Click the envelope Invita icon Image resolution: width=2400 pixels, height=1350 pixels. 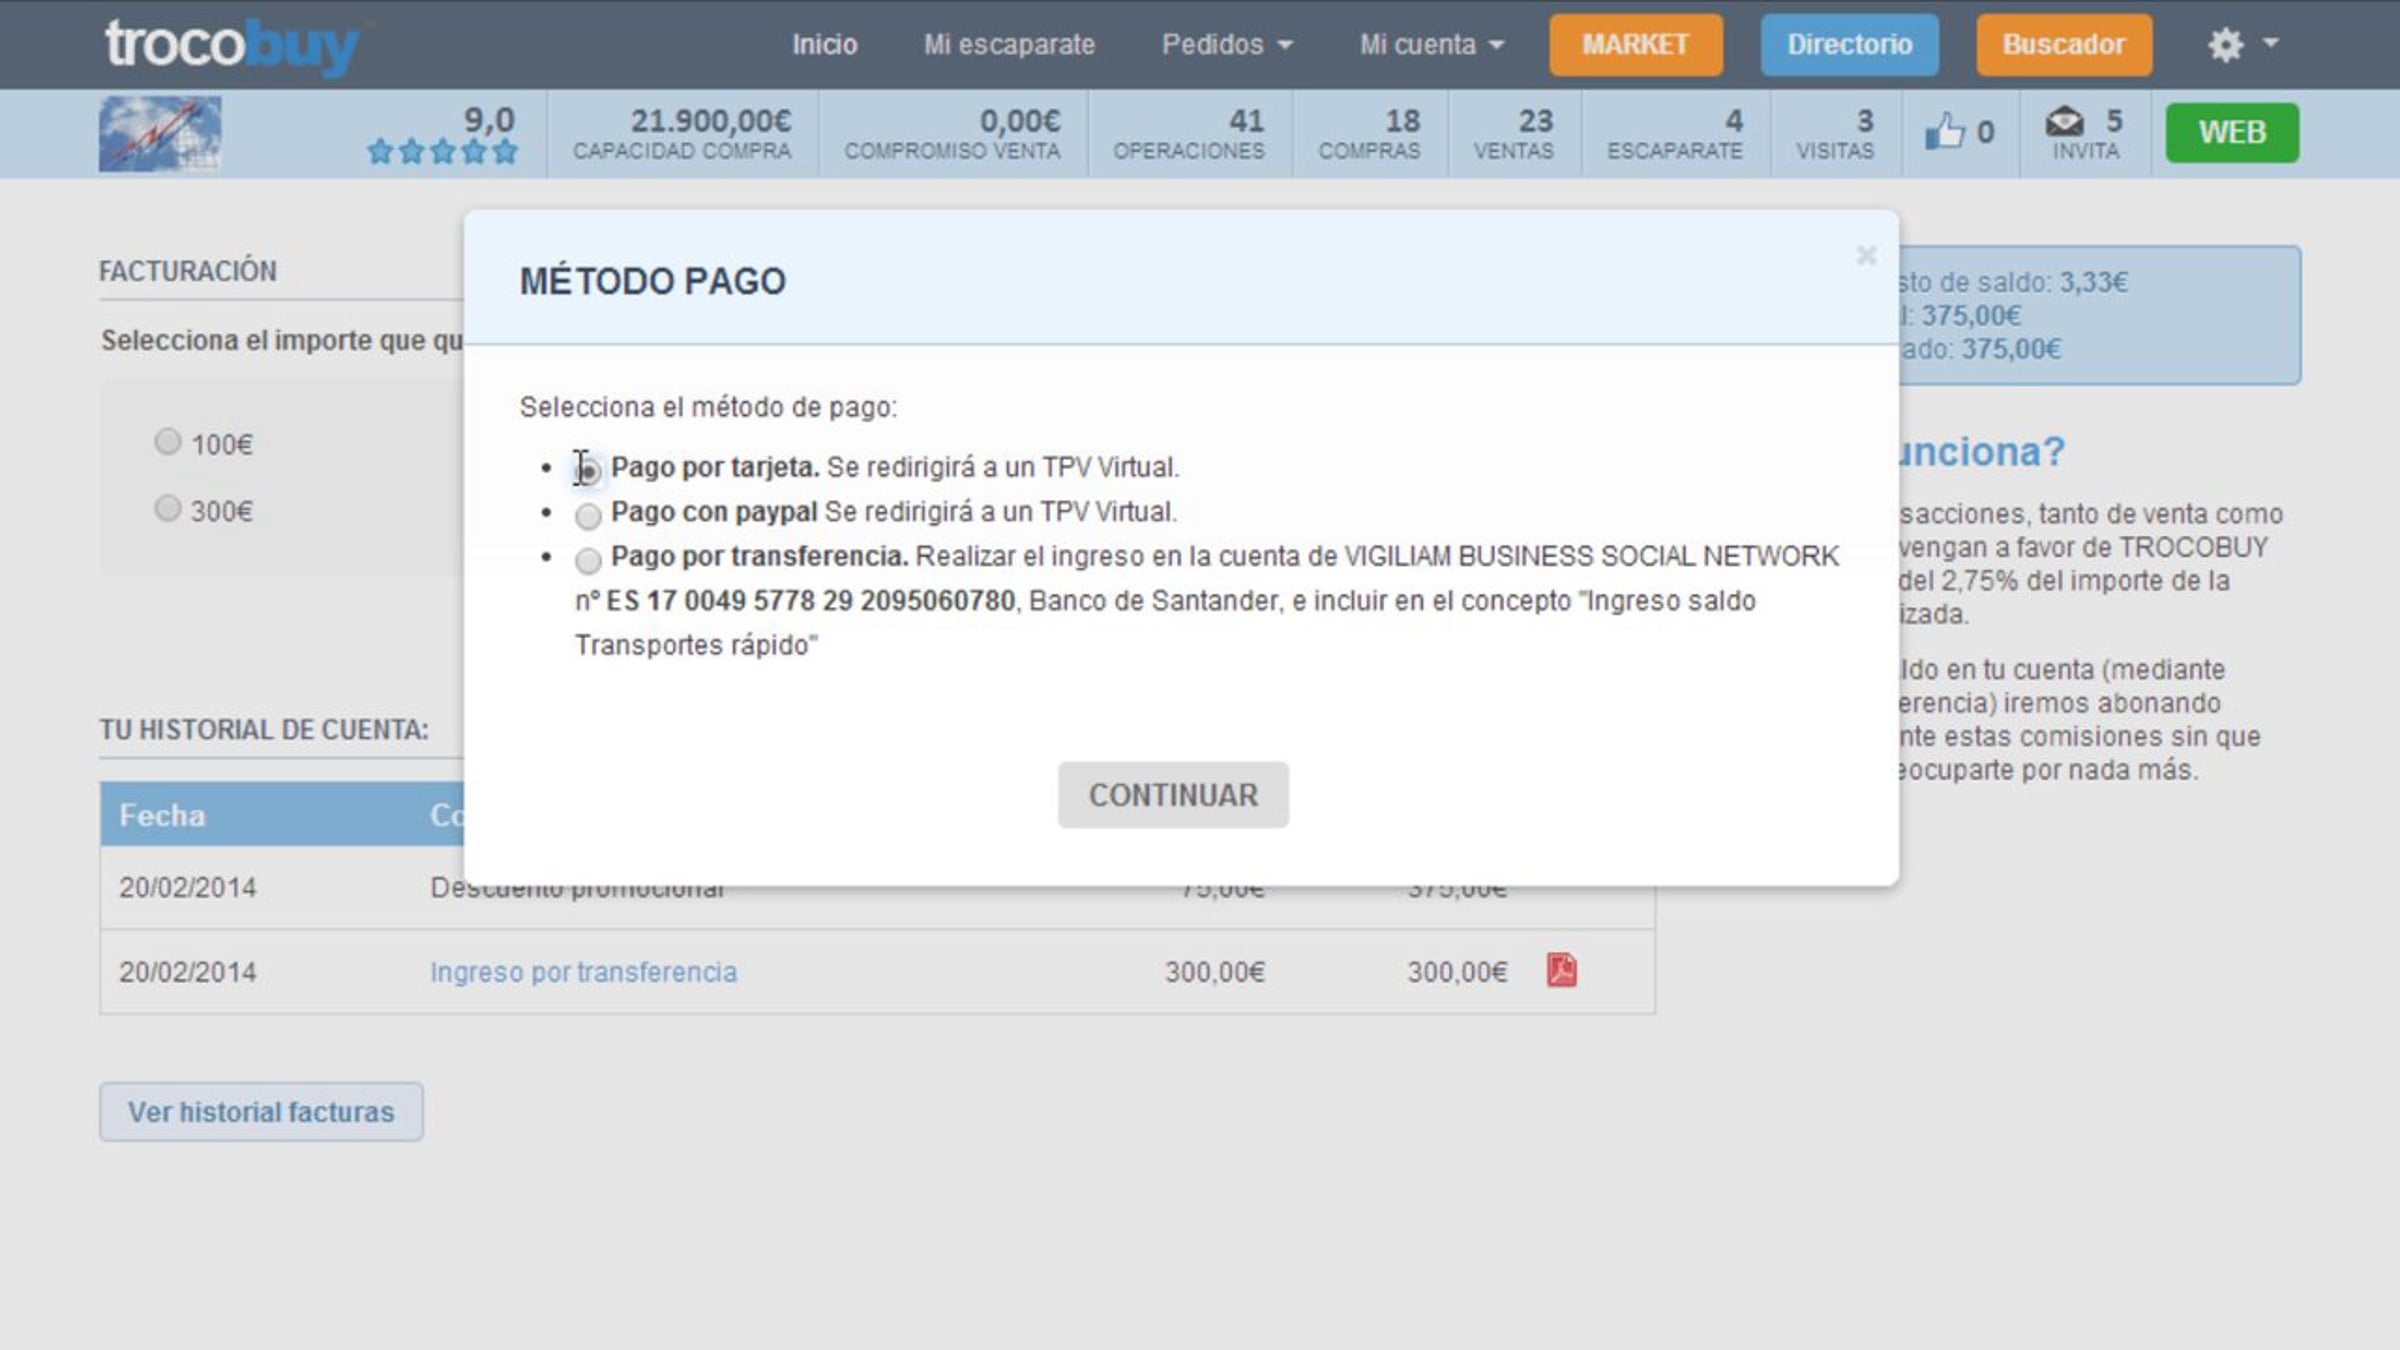2064,122
